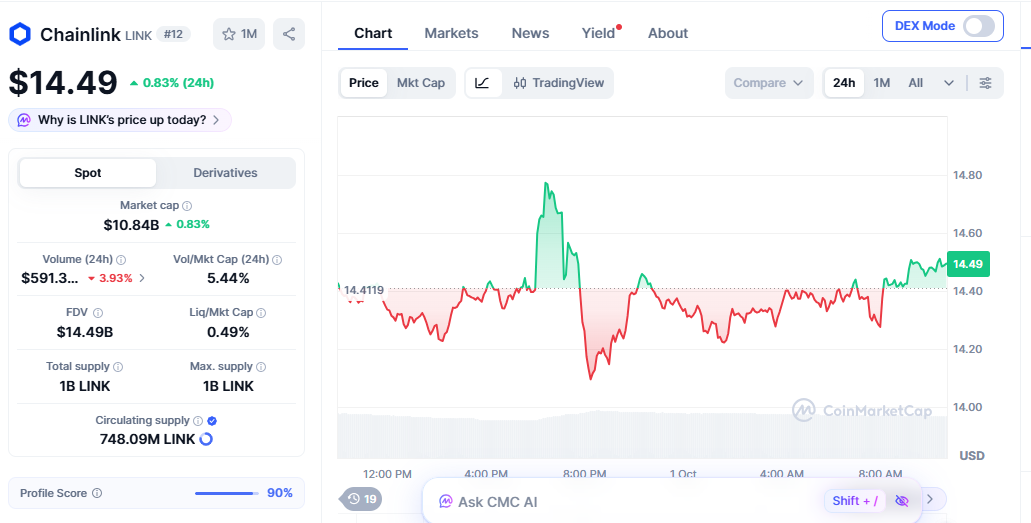Click the Ask CMC AI chat icon

click(446, 502)
